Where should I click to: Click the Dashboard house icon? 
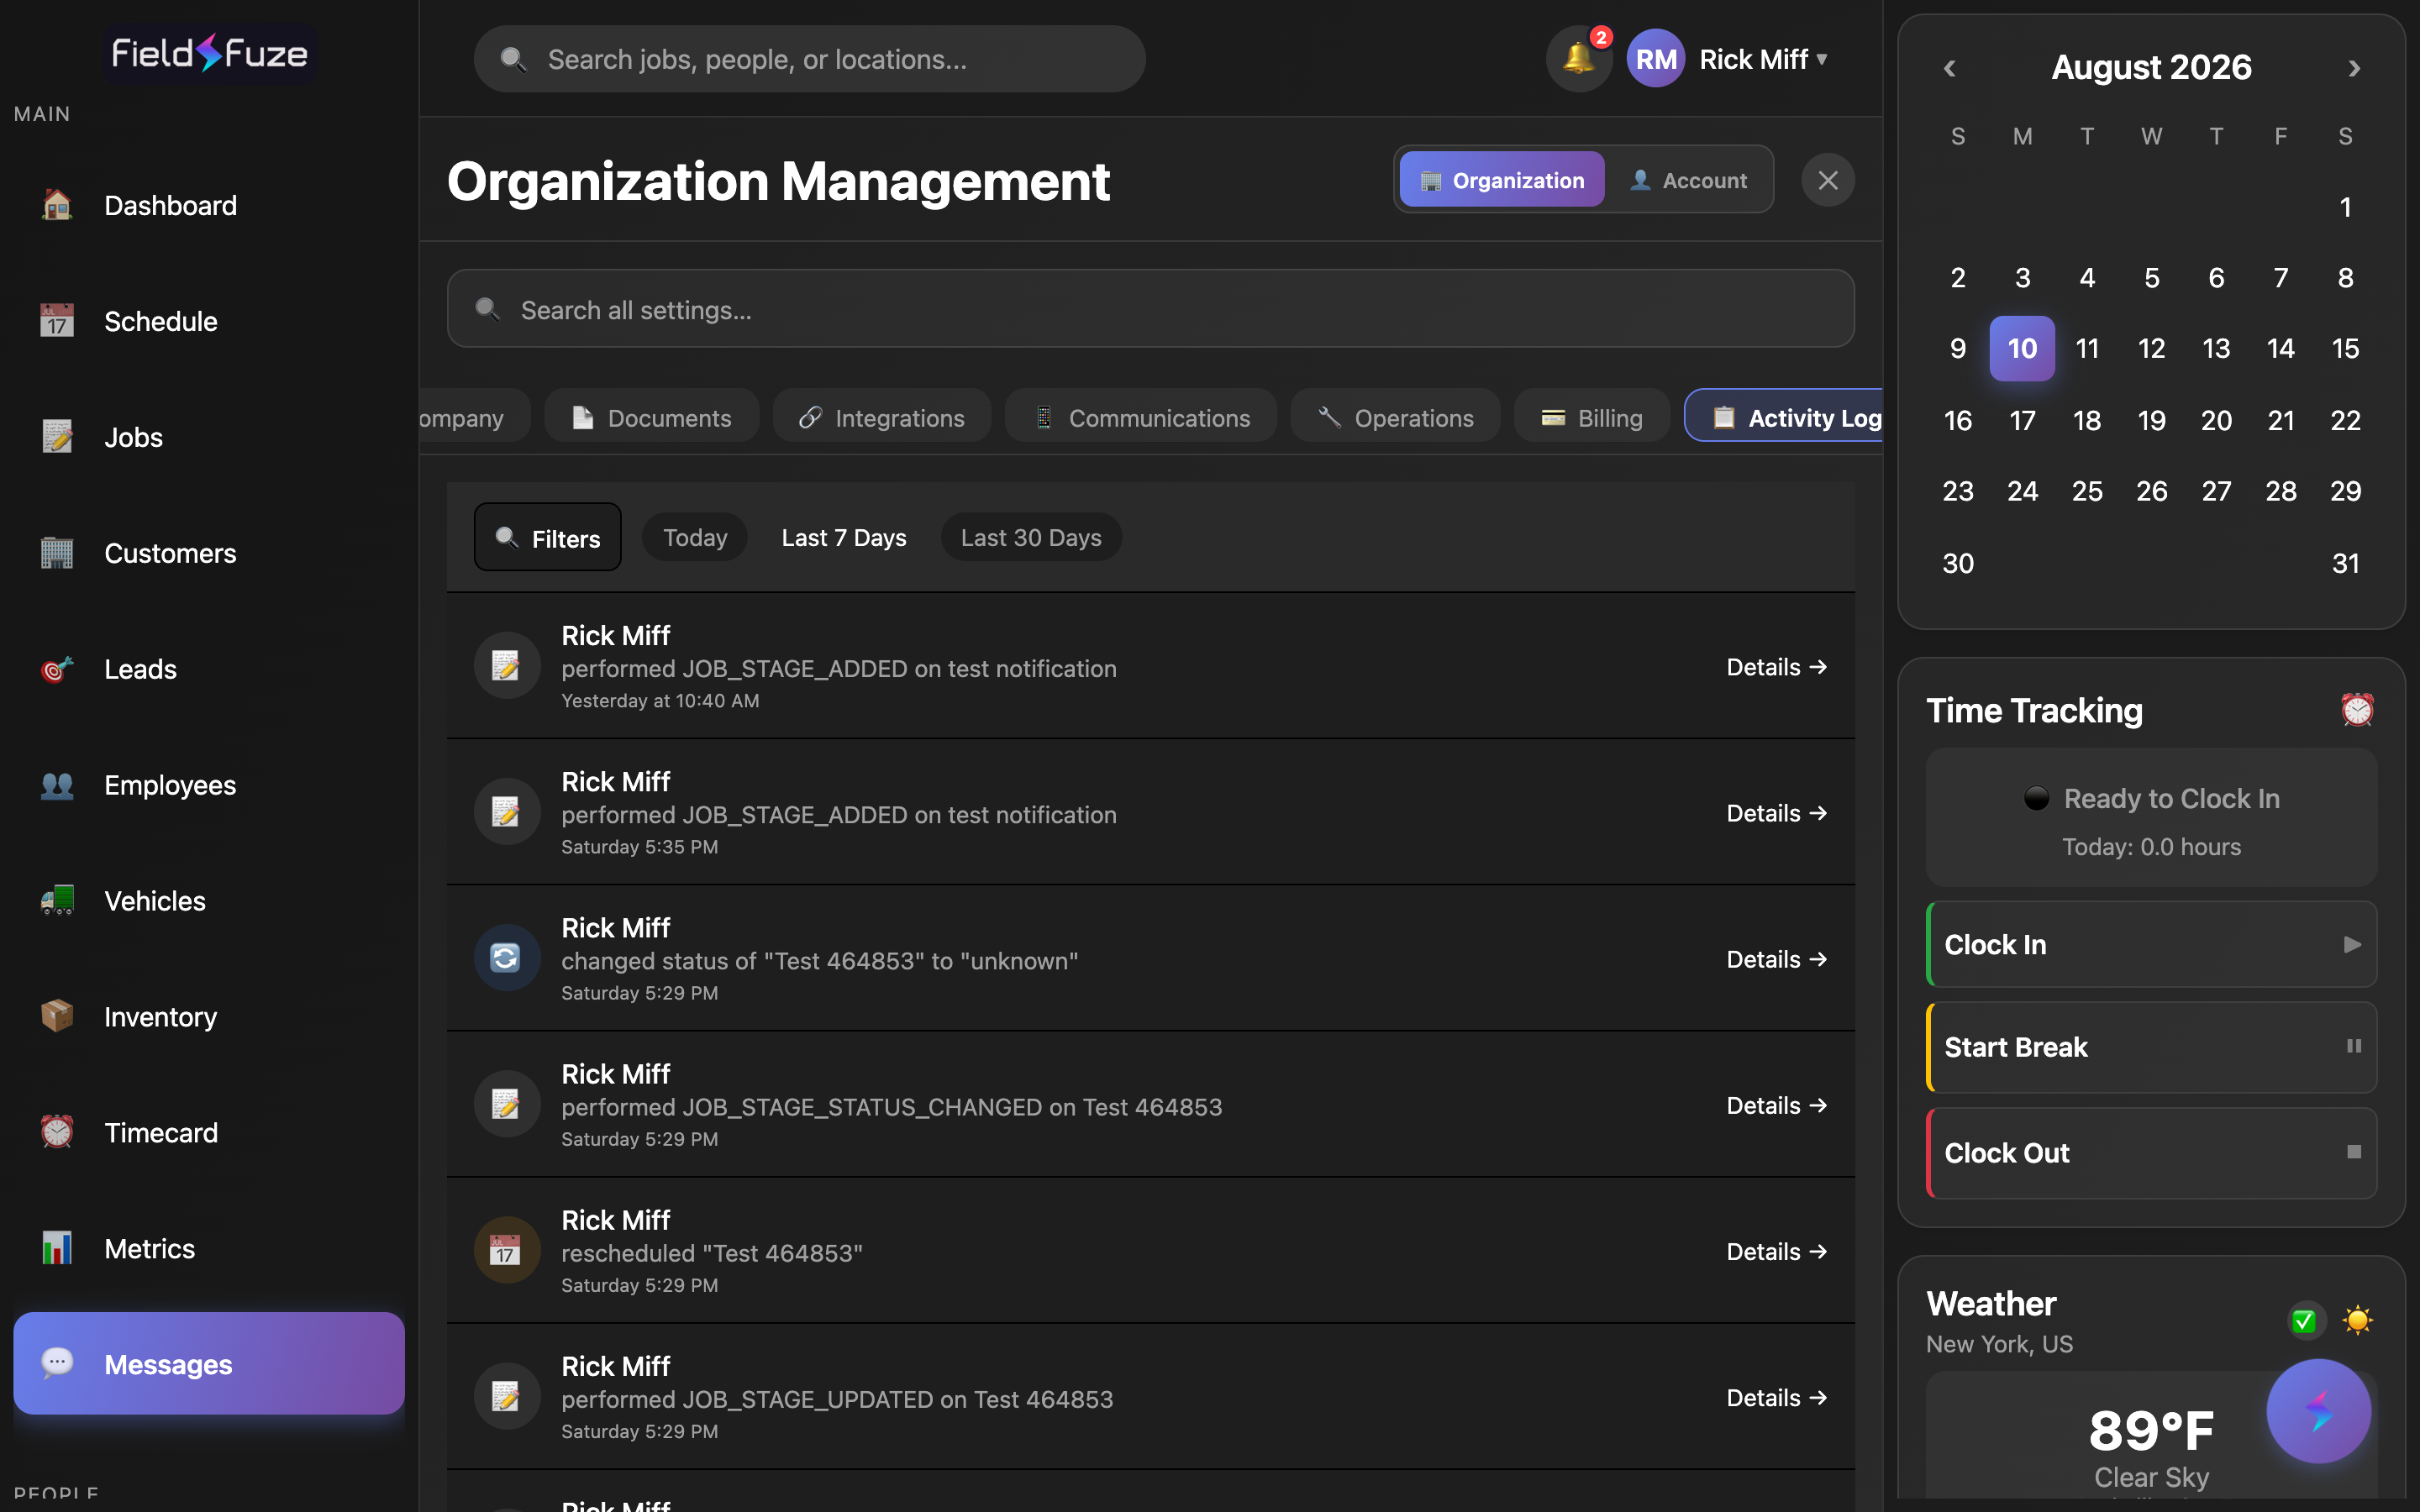click(x=57, y=205)
